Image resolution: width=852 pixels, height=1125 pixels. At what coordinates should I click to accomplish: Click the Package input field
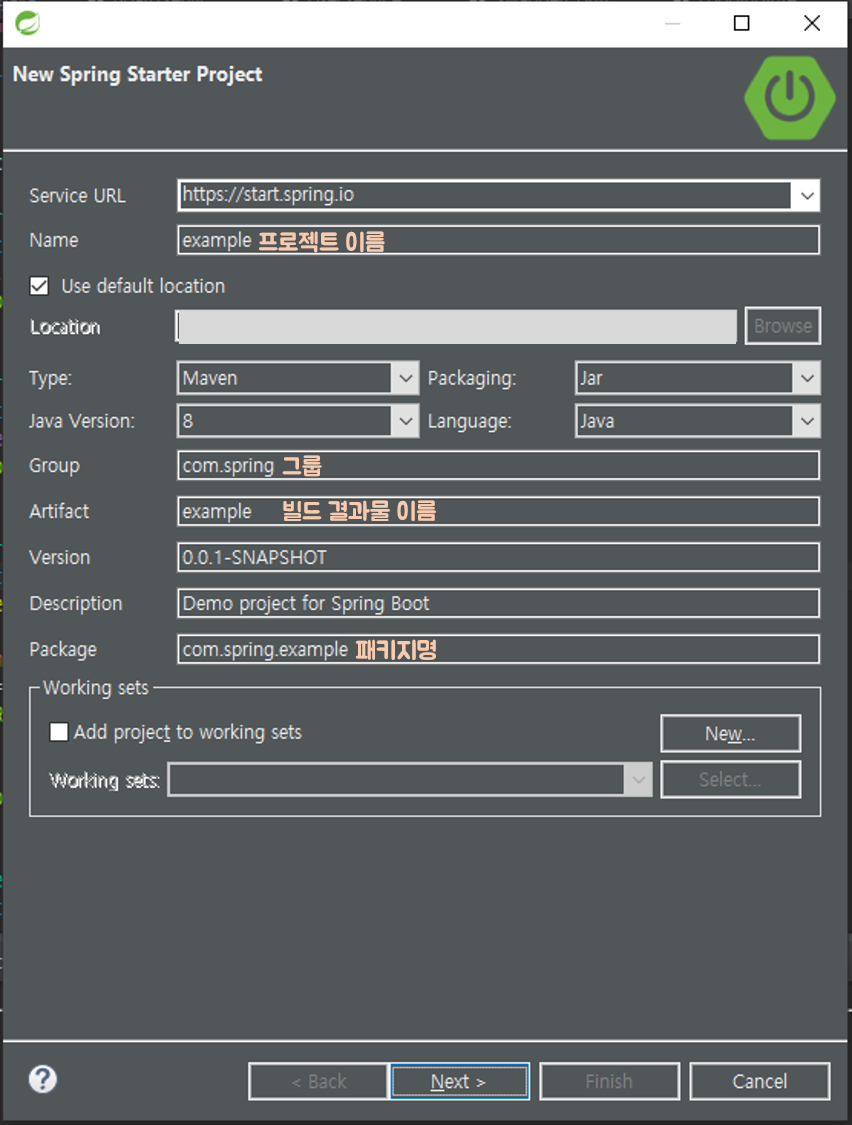(x=498, y=649)
